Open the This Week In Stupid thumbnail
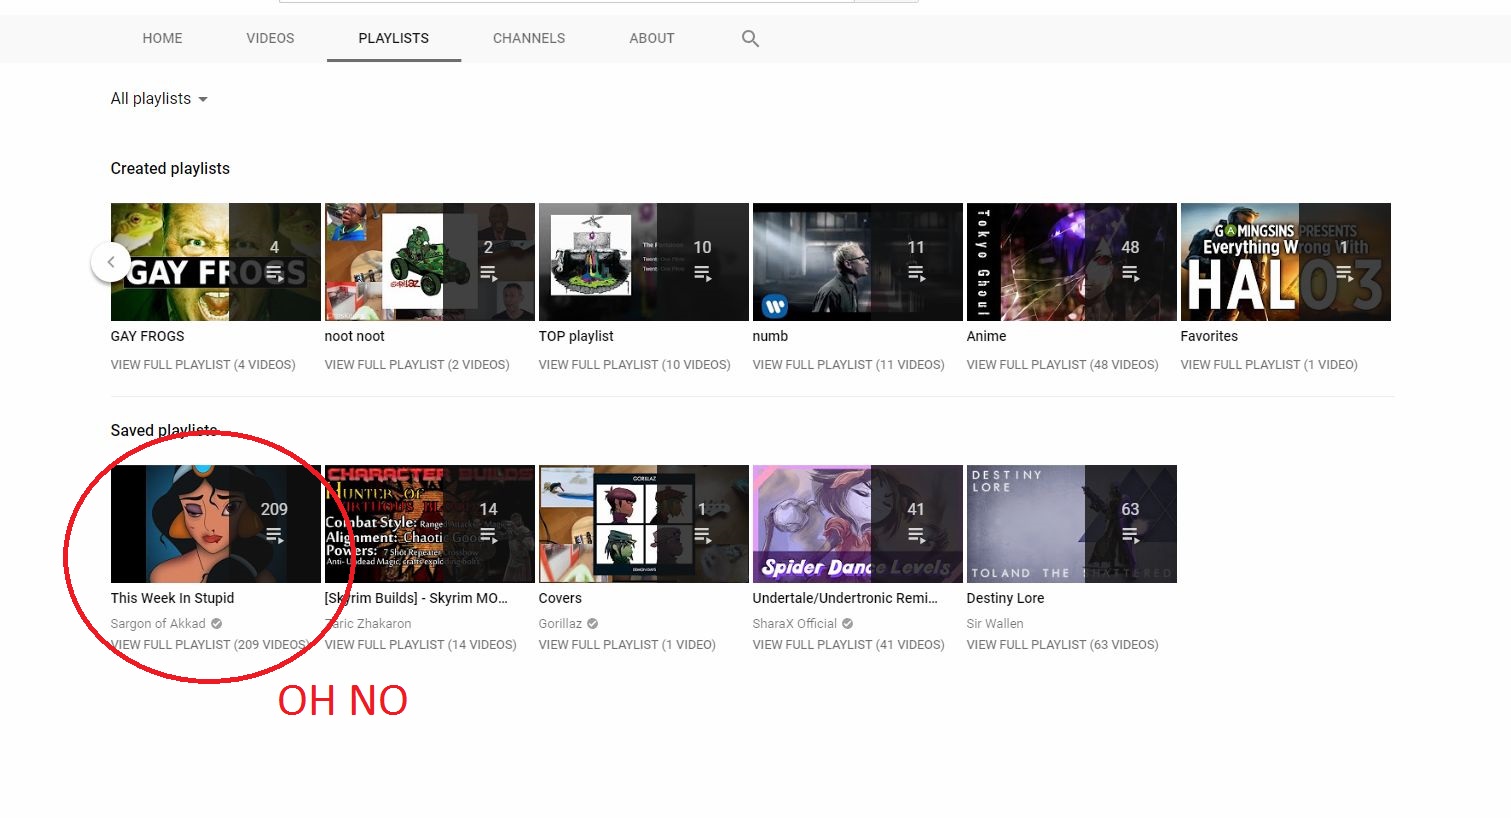The height and width of the screenshot is (818, 1511). 216,524
